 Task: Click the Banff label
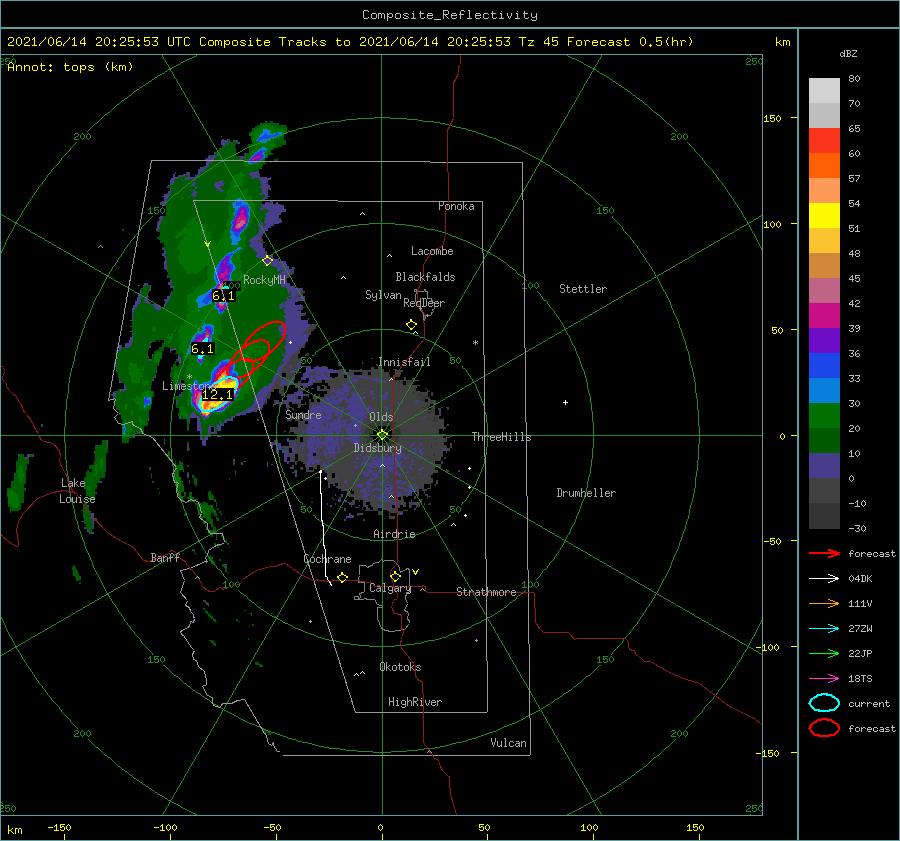click(165, 557)
